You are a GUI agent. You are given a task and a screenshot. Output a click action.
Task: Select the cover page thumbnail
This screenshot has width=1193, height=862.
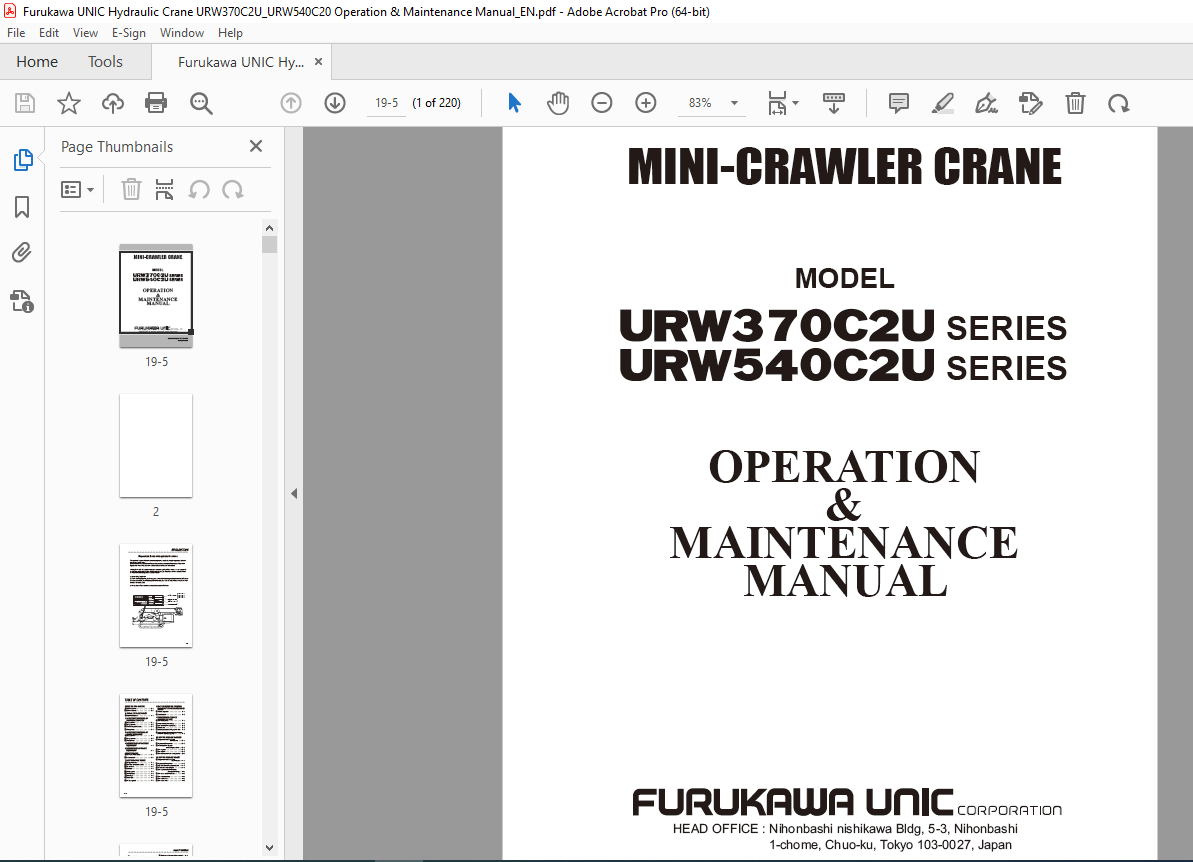156,296
